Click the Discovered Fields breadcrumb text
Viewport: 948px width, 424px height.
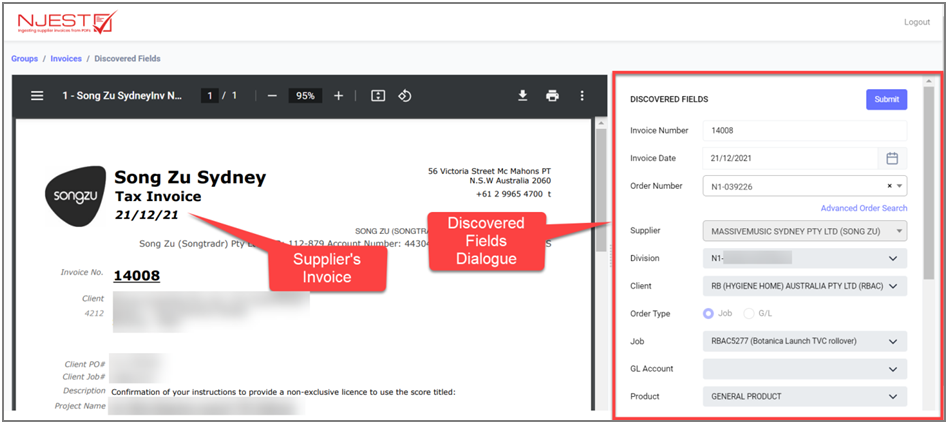128,59
